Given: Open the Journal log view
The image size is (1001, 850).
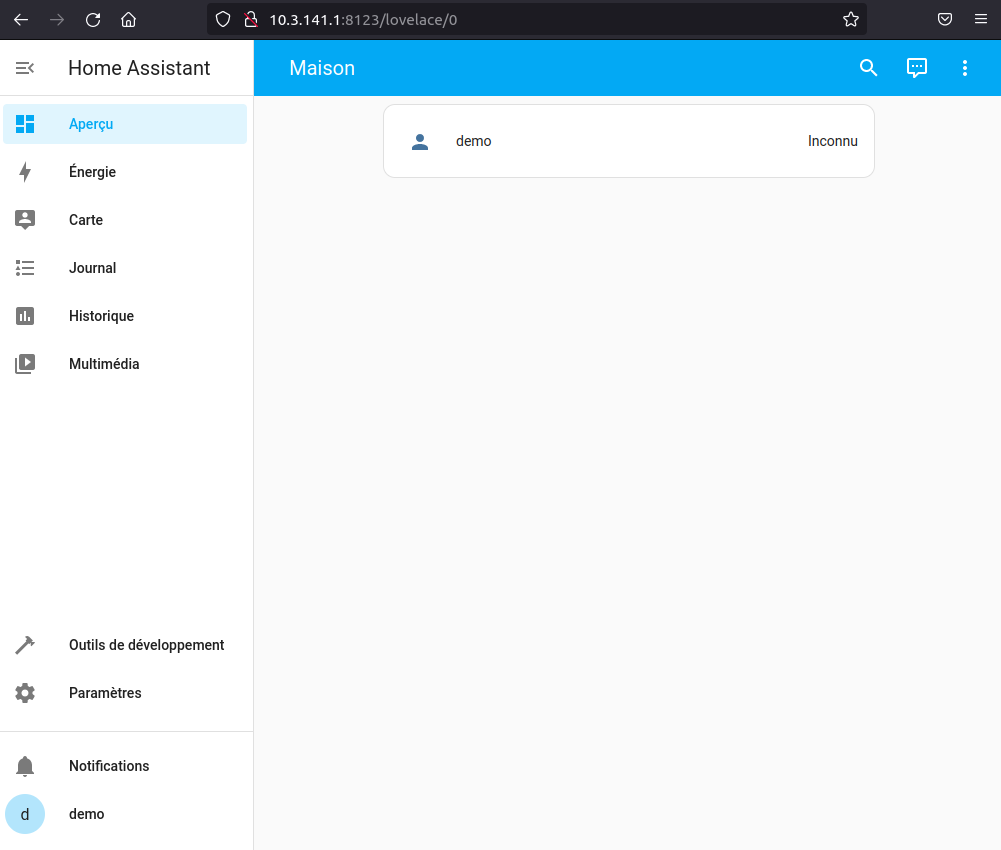Looking at the screenshot, I should (x=92, y=267).
